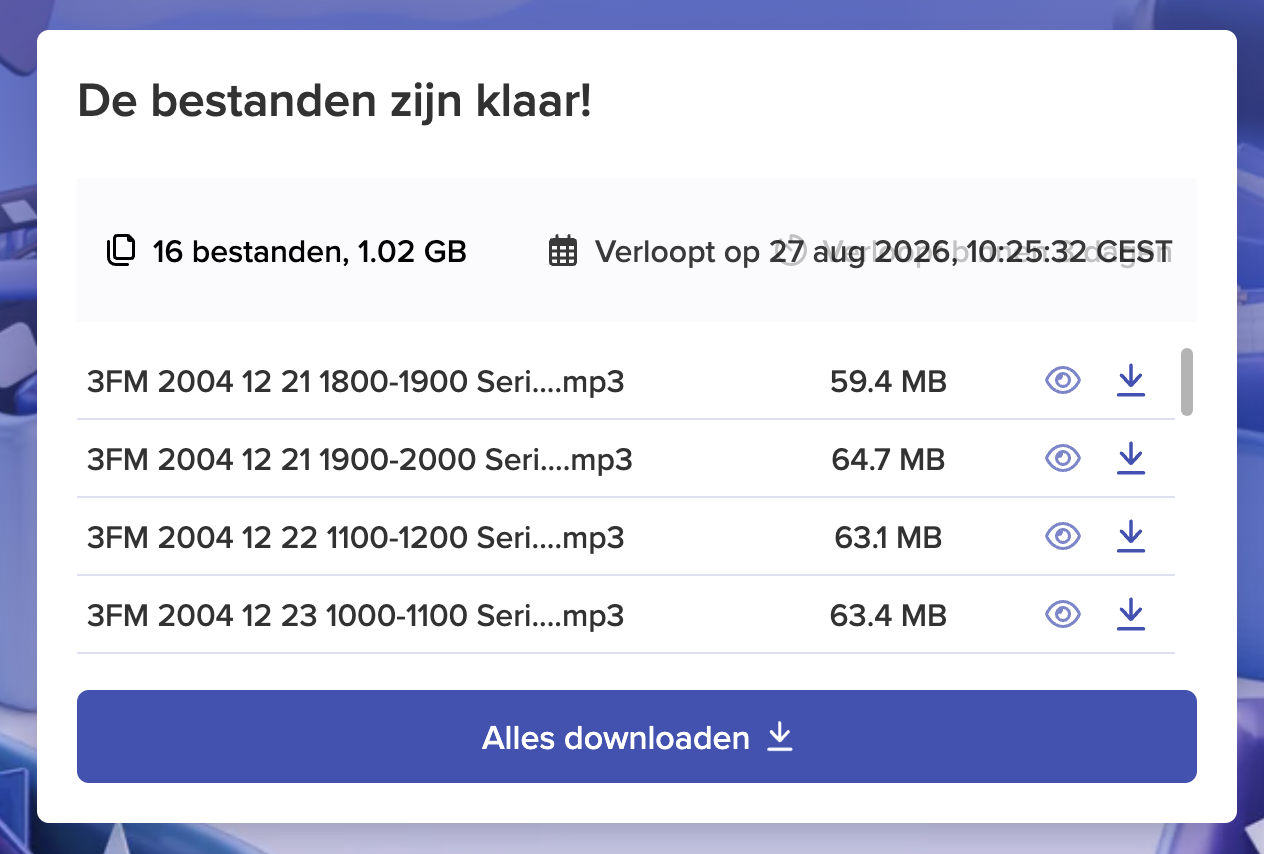Click the calendar icon next to Verloopt op

(563, 250)
